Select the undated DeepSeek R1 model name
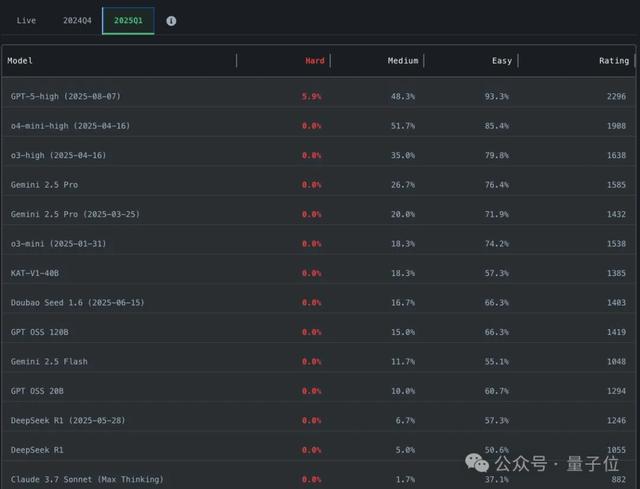 pos(37,450)
